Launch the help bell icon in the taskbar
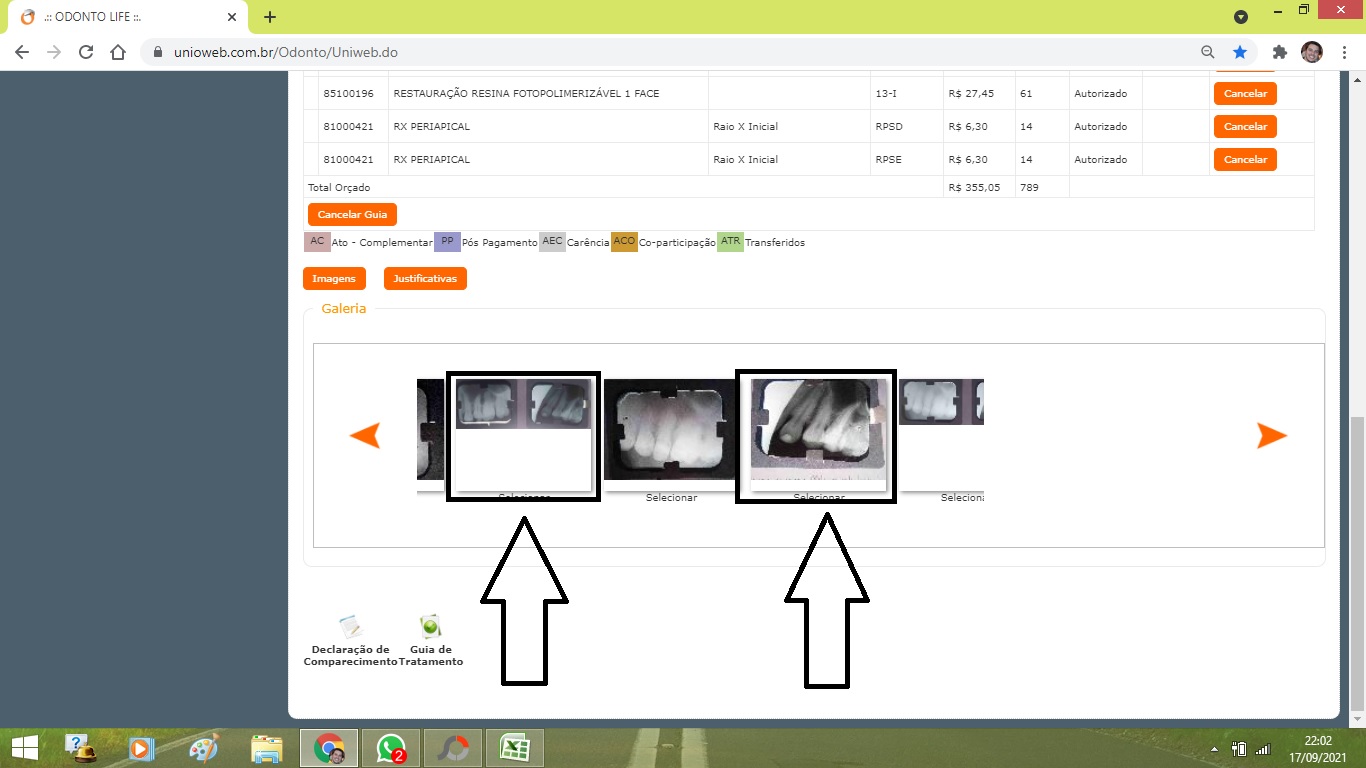Image resolution: width=1366 pixels, height=768 pixels. point(80,748)
